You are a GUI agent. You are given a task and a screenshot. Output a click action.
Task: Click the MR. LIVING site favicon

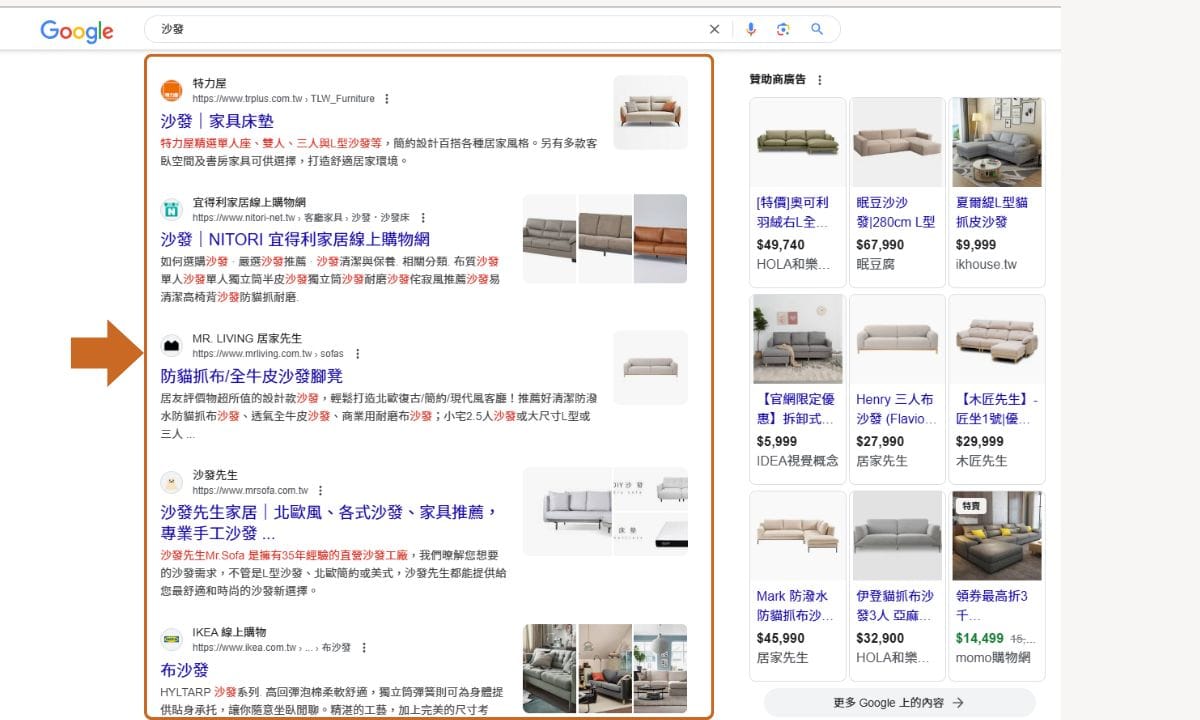(171, 345)
